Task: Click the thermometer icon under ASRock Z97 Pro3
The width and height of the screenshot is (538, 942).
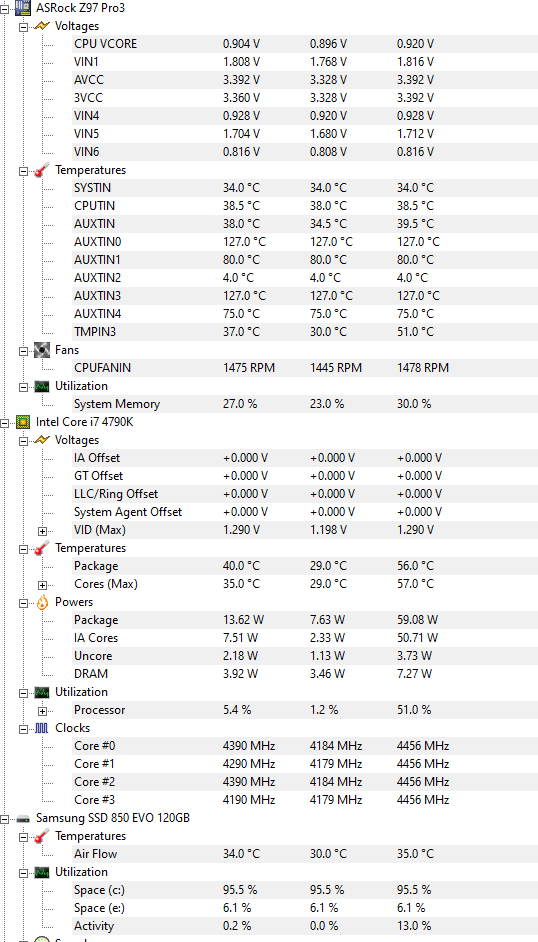Action: point(42,170)
